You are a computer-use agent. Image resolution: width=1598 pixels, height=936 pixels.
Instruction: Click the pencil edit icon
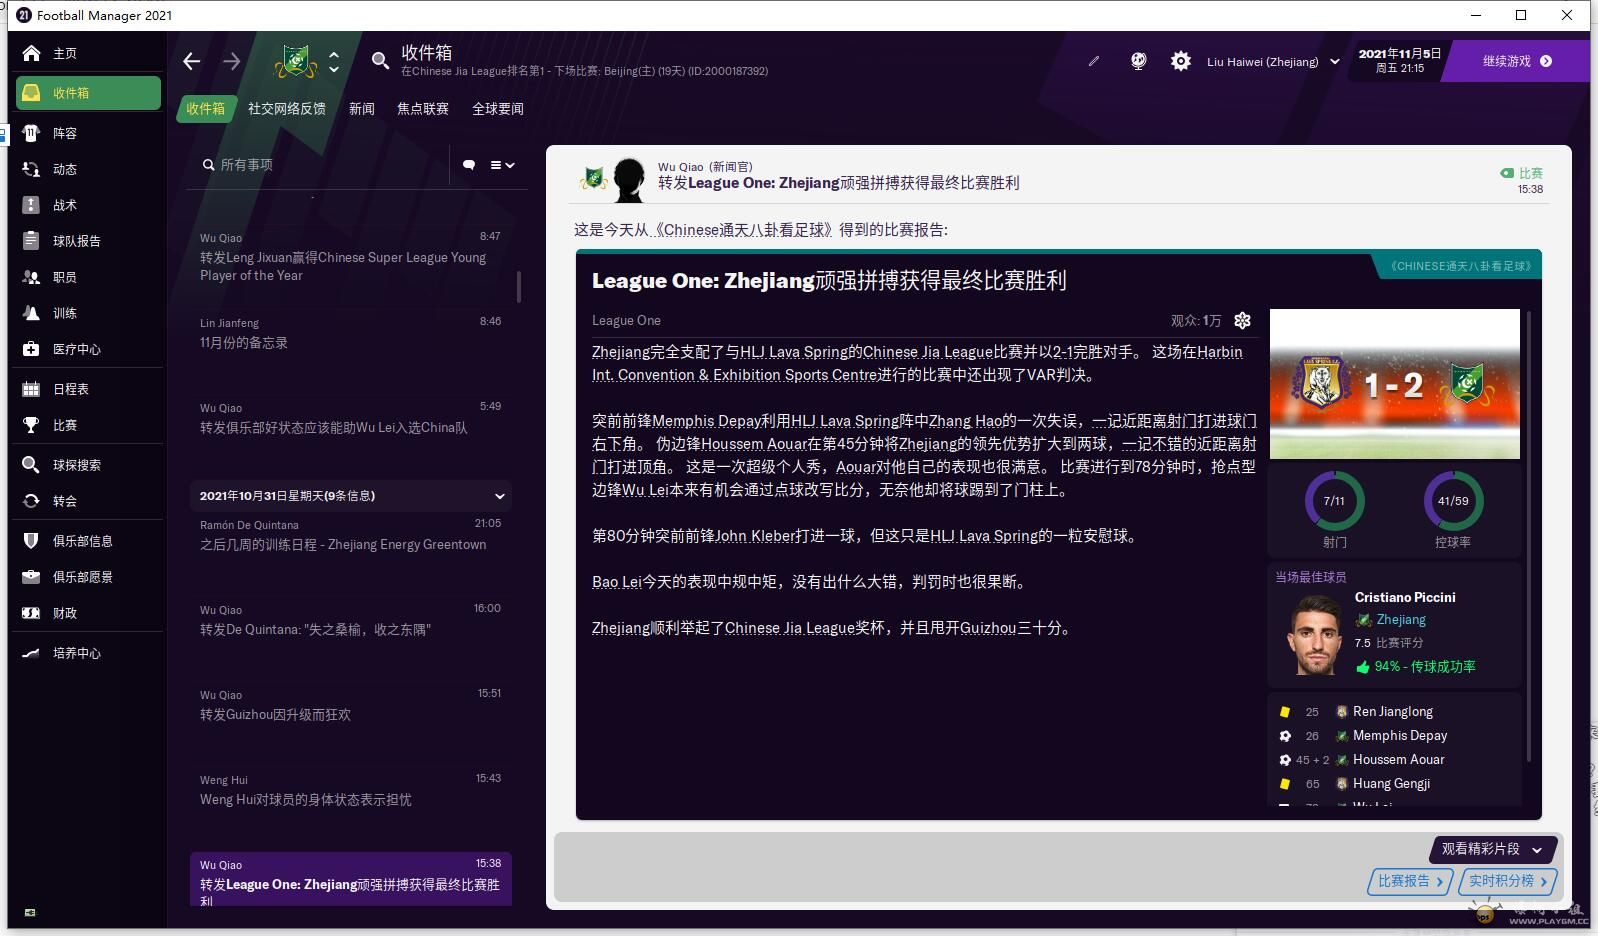pyautogui.click(x=1094, y=62)
